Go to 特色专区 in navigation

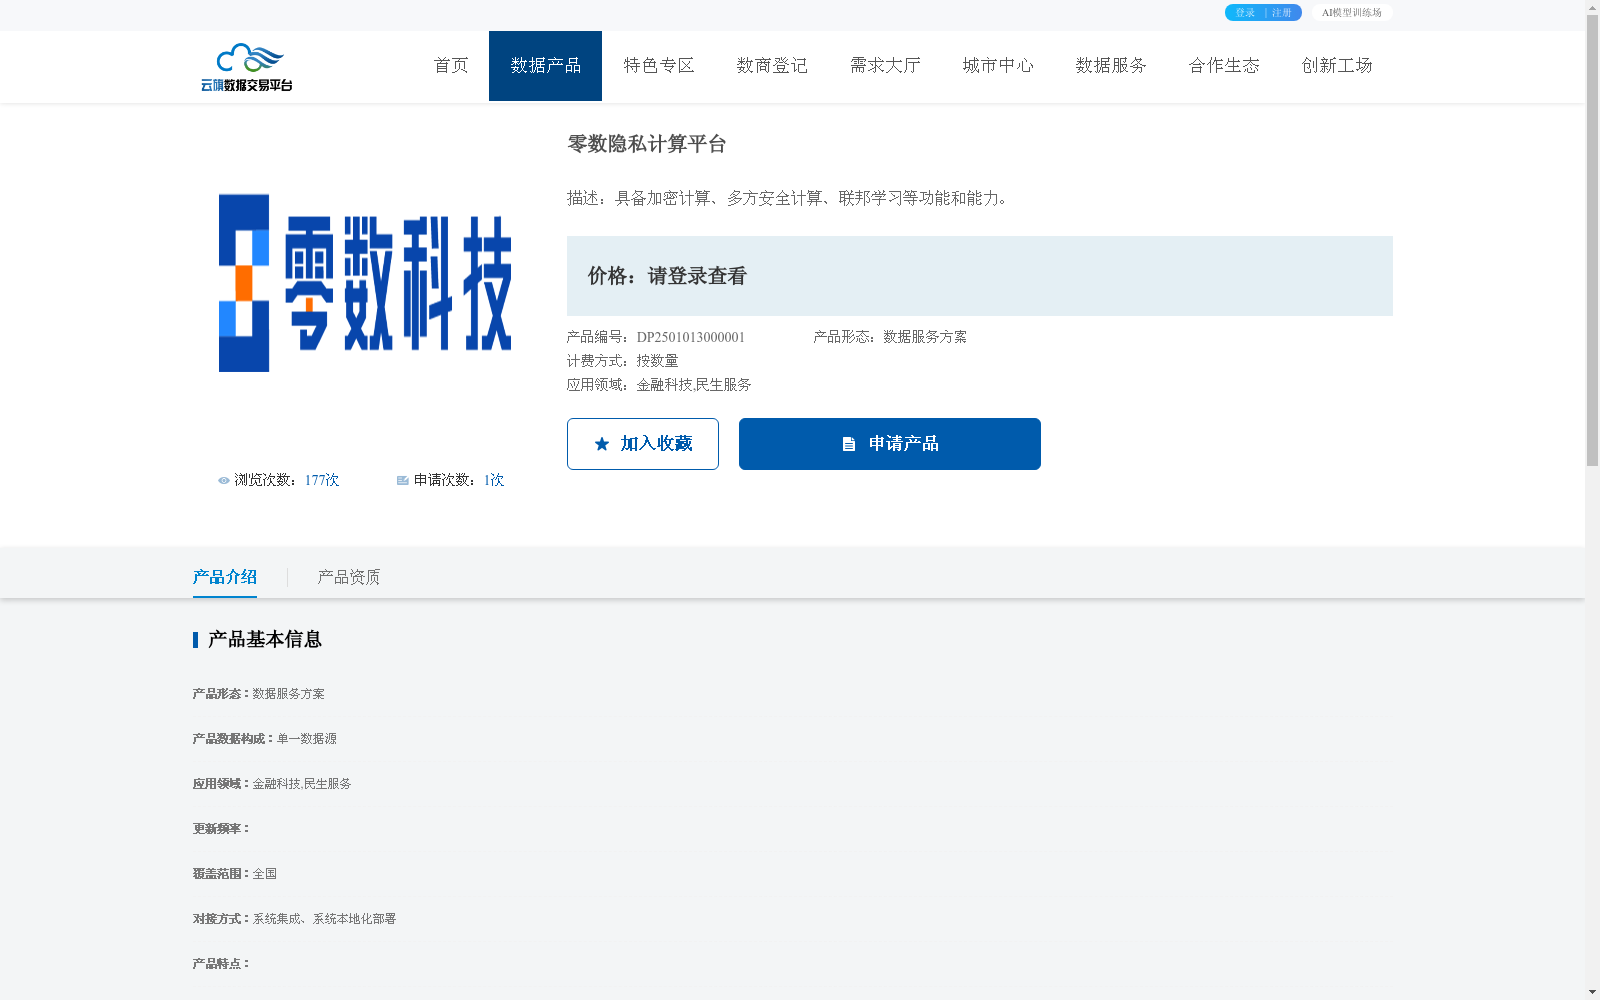click(x=659, y=66)
